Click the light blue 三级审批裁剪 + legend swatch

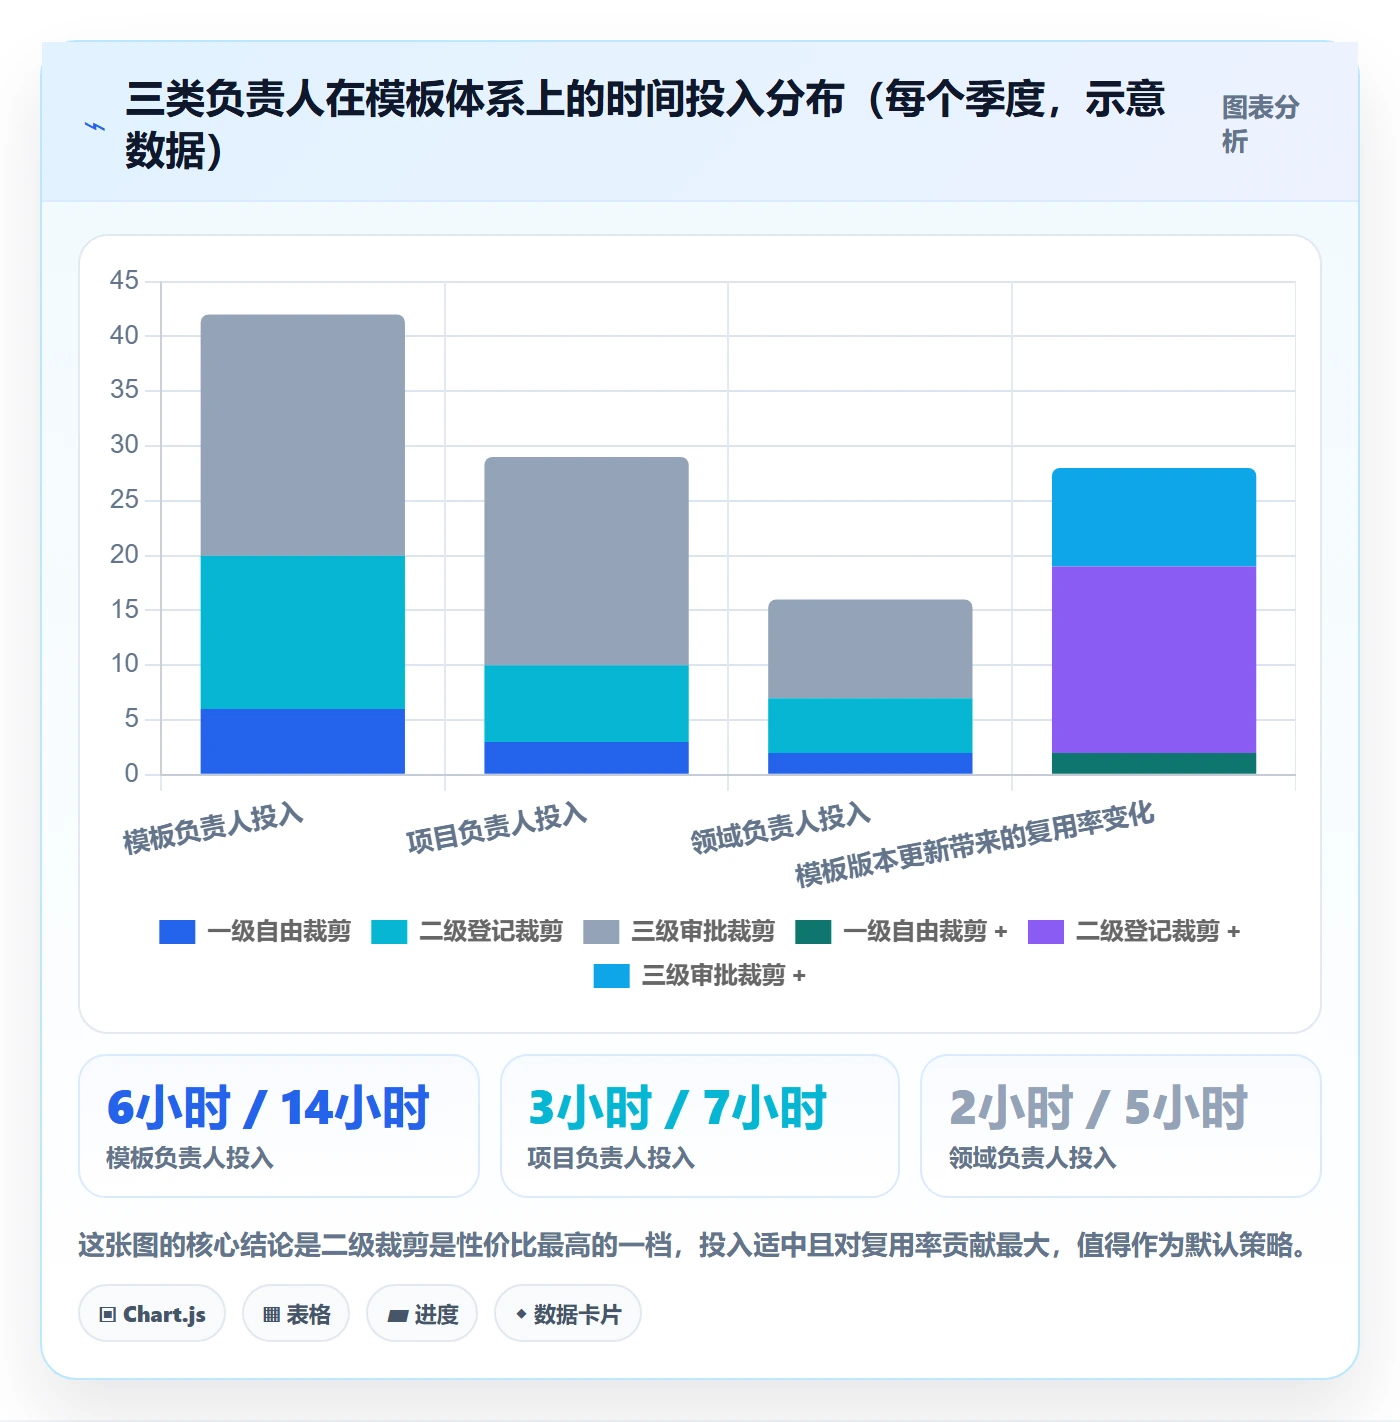click(x=611, y=976)
